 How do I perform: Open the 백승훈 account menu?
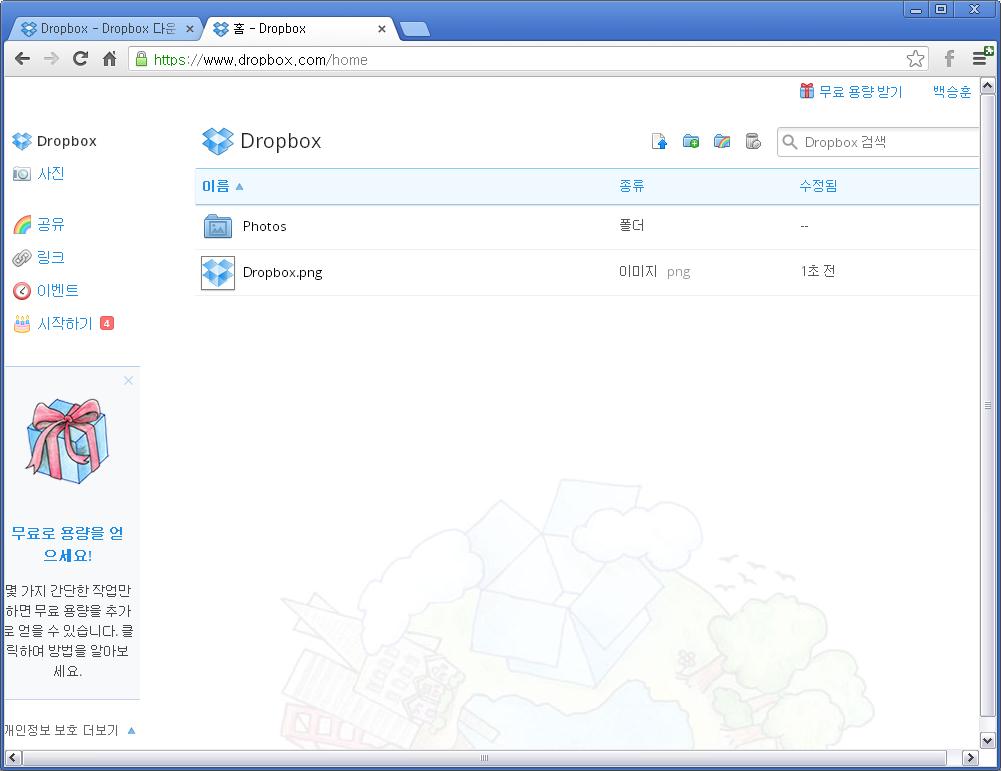click(x=952, y=91)
